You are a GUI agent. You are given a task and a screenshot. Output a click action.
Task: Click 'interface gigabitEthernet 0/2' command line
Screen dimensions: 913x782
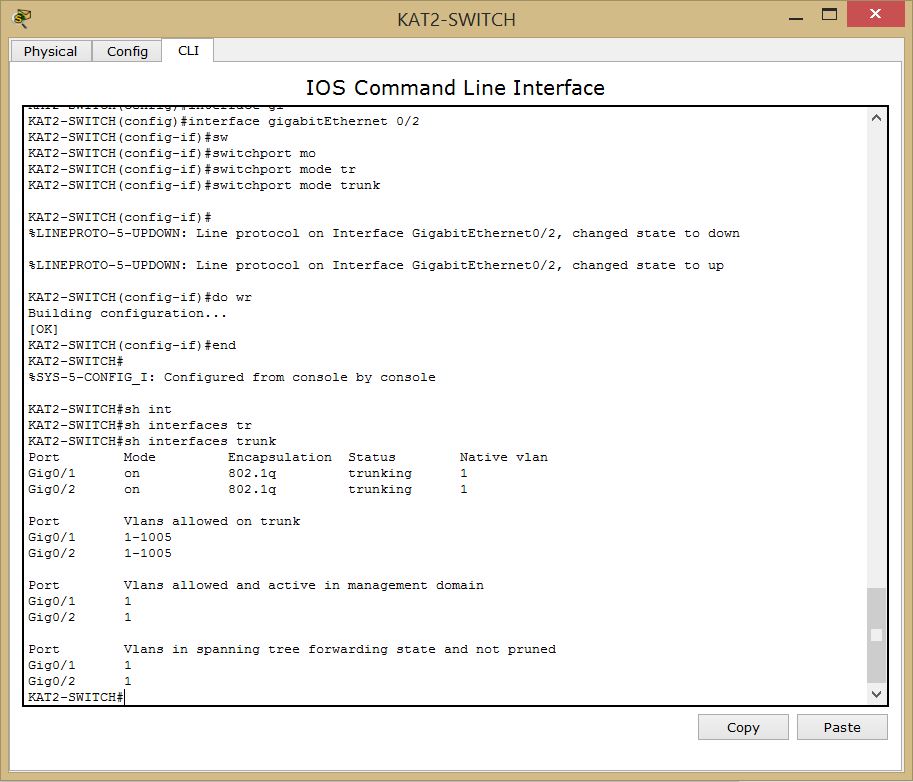pyautogui.click(x=224, y=121)
